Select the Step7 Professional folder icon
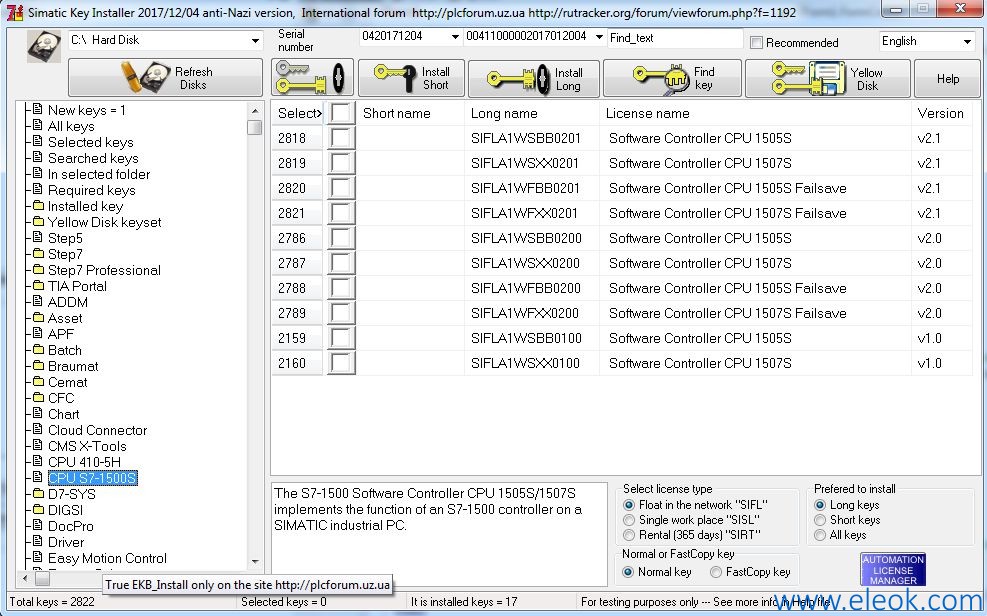987x616 pixels. click(x=38, y=270)
